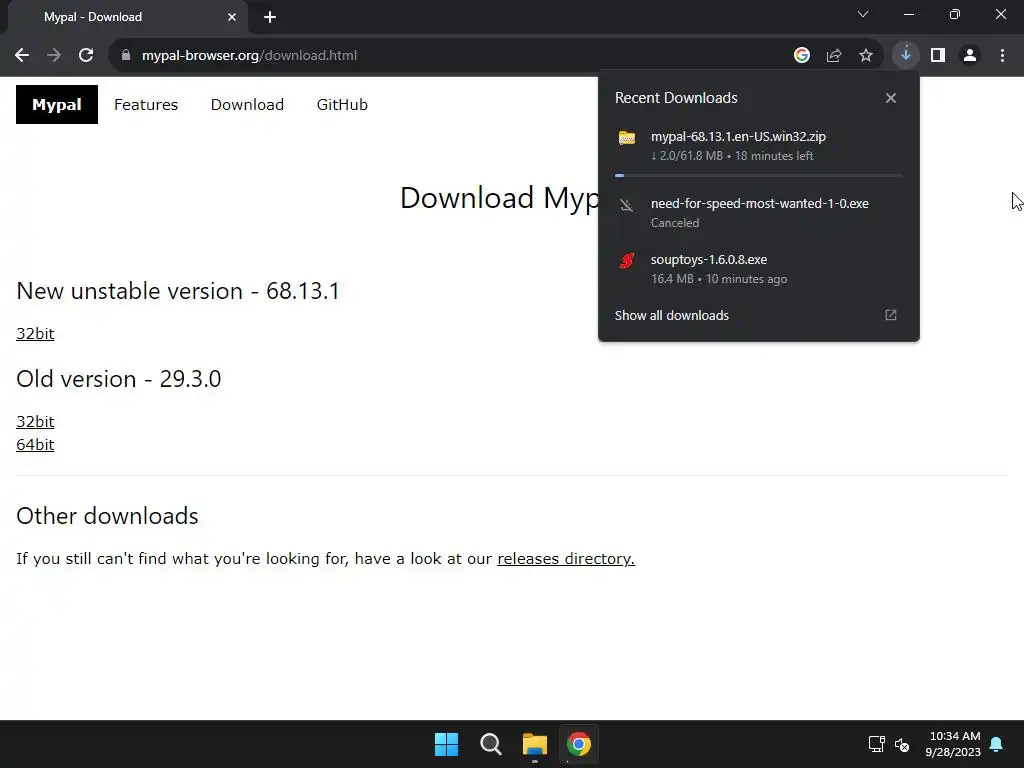1024x768 pixels.
Task: Open Windows taskbar search
Action: tap(490, 744)
